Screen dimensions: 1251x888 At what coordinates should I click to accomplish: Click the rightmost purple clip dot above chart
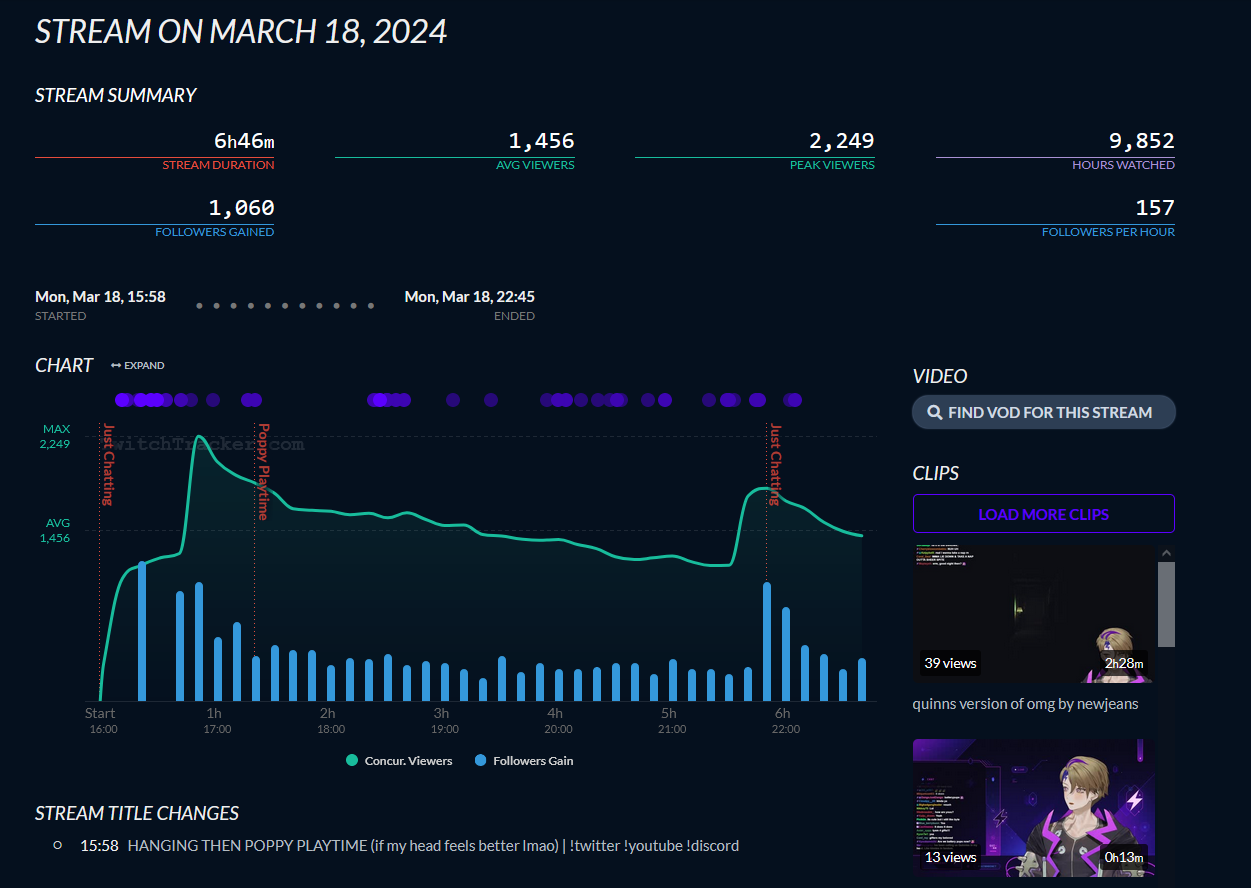pyautogui.click(x=794, y=400)
